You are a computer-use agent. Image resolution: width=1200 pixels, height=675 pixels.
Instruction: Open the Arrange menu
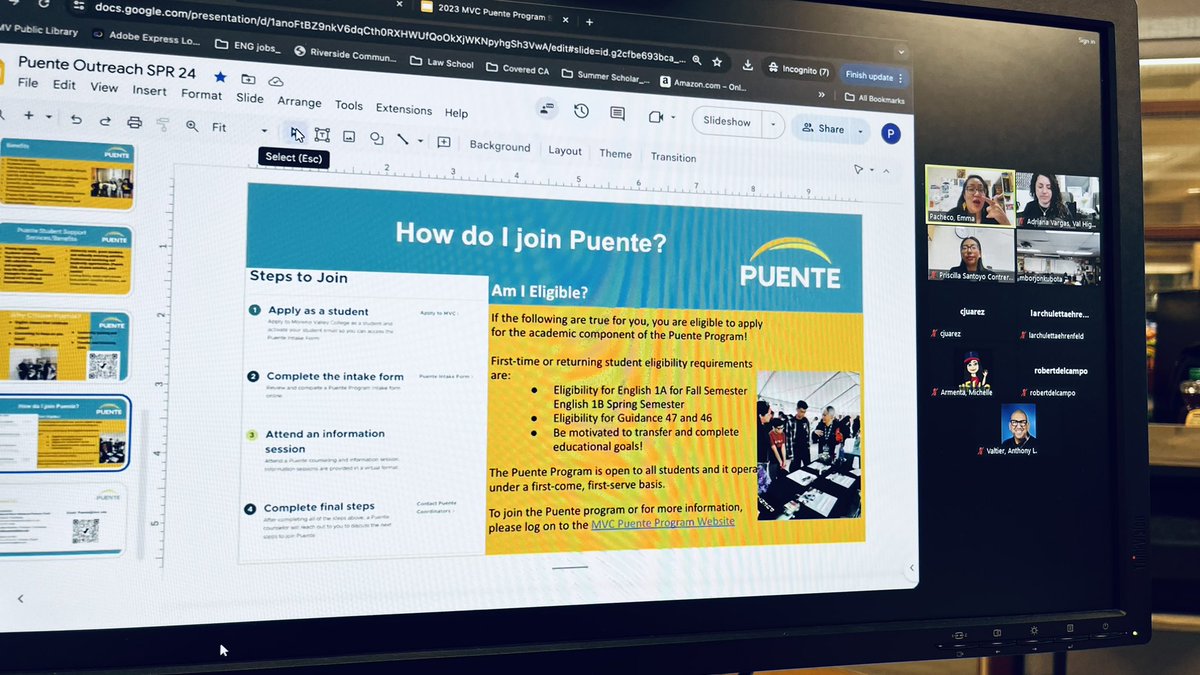300,101
